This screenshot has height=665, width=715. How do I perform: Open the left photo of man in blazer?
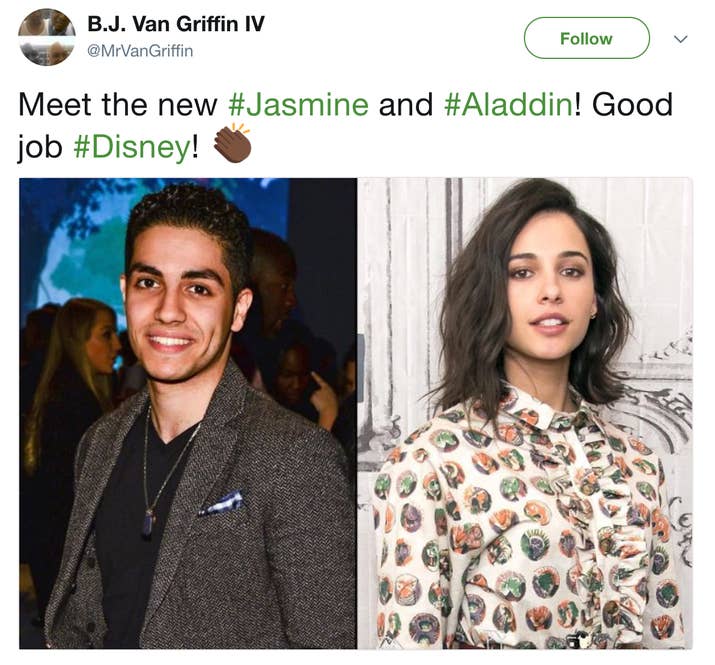pyautogui.click(x=188, y=413)
